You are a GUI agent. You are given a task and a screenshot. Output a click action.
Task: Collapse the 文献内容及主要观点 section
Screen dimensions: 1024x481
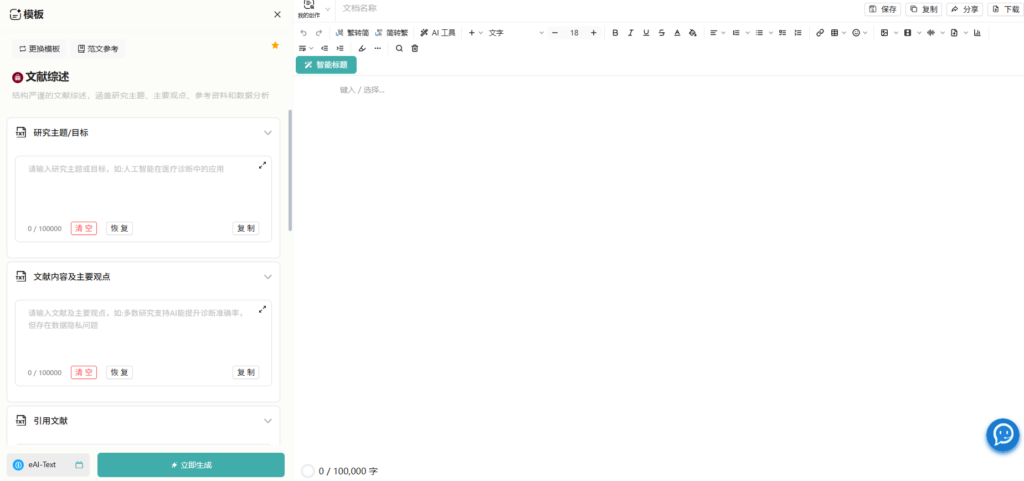pyautogui.click(x=268, y=277)
